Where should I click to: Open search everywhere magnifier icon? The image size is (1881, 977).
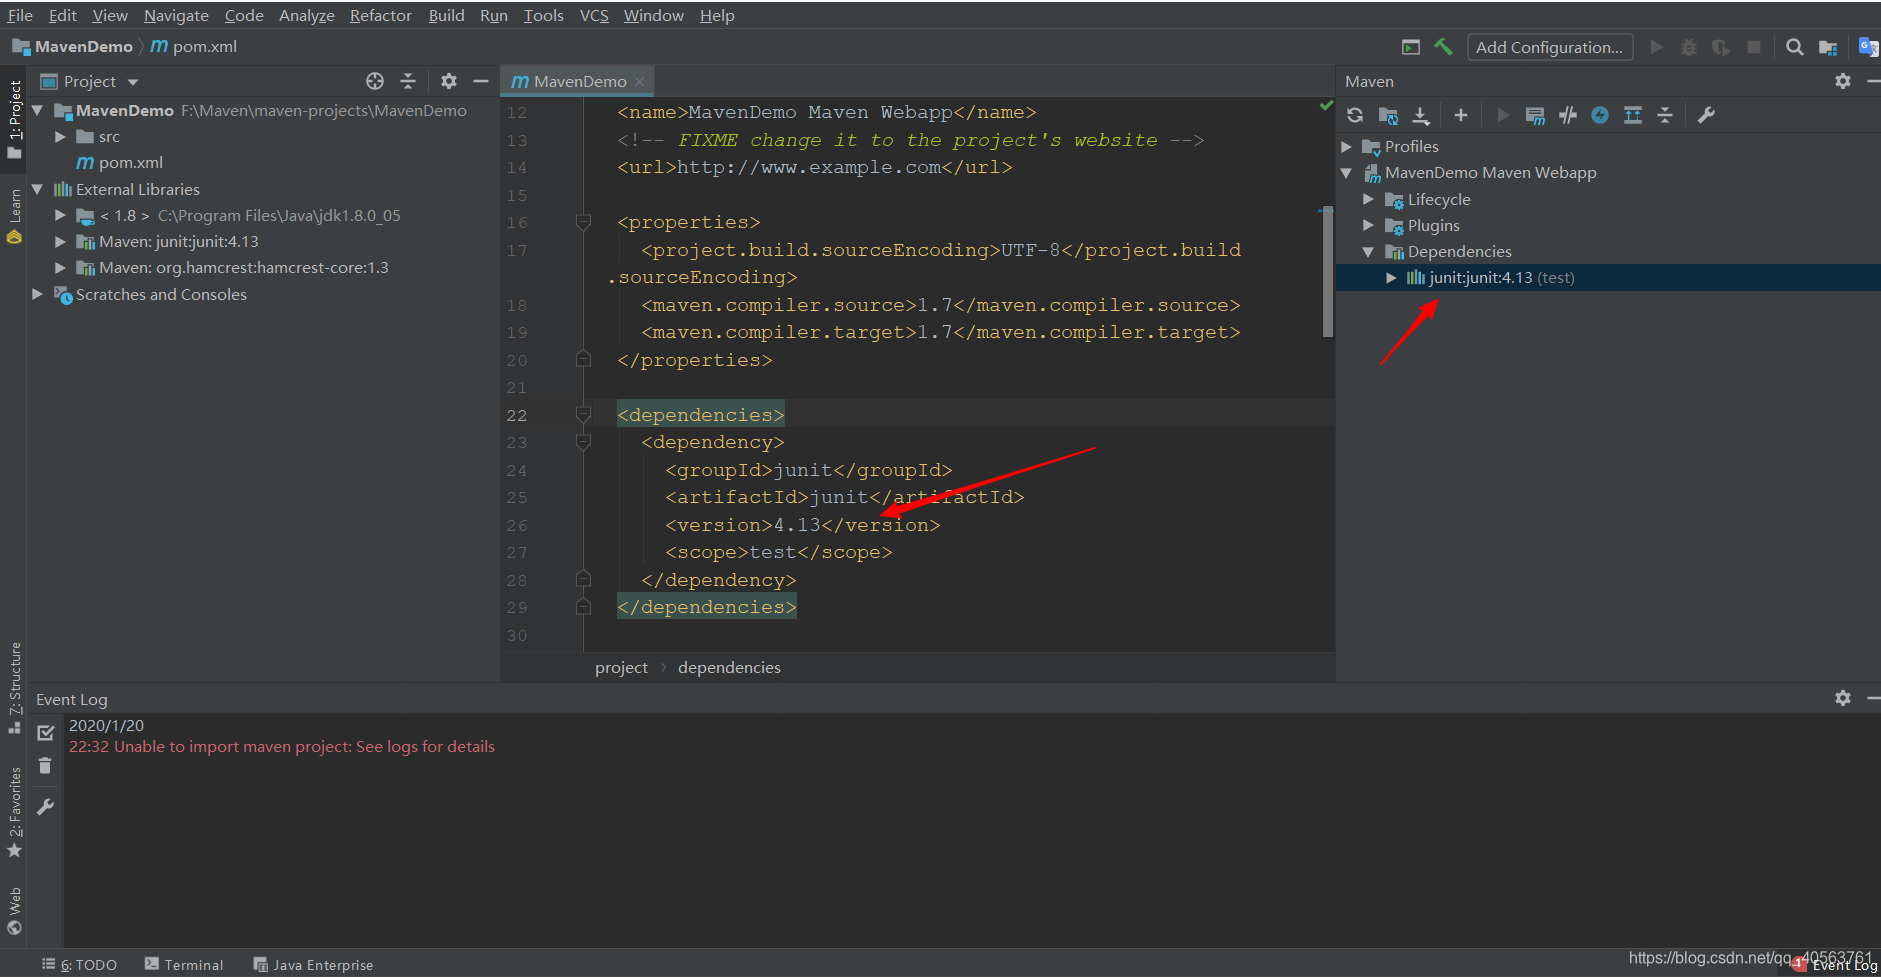[x=1795, y=47]
